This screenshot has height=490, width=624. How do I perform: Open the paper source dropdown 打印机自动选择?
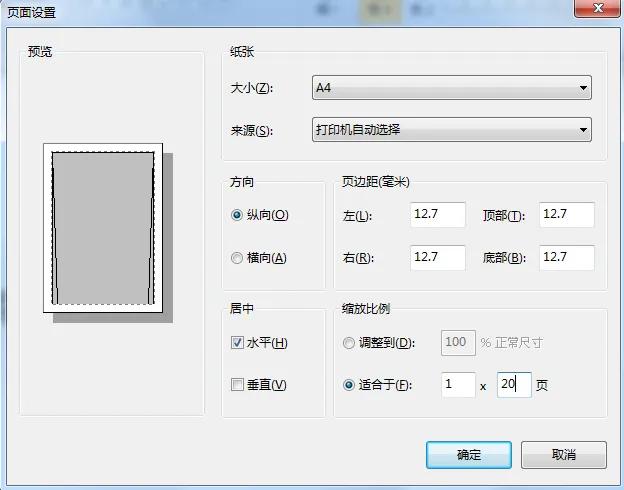[452, 129]
